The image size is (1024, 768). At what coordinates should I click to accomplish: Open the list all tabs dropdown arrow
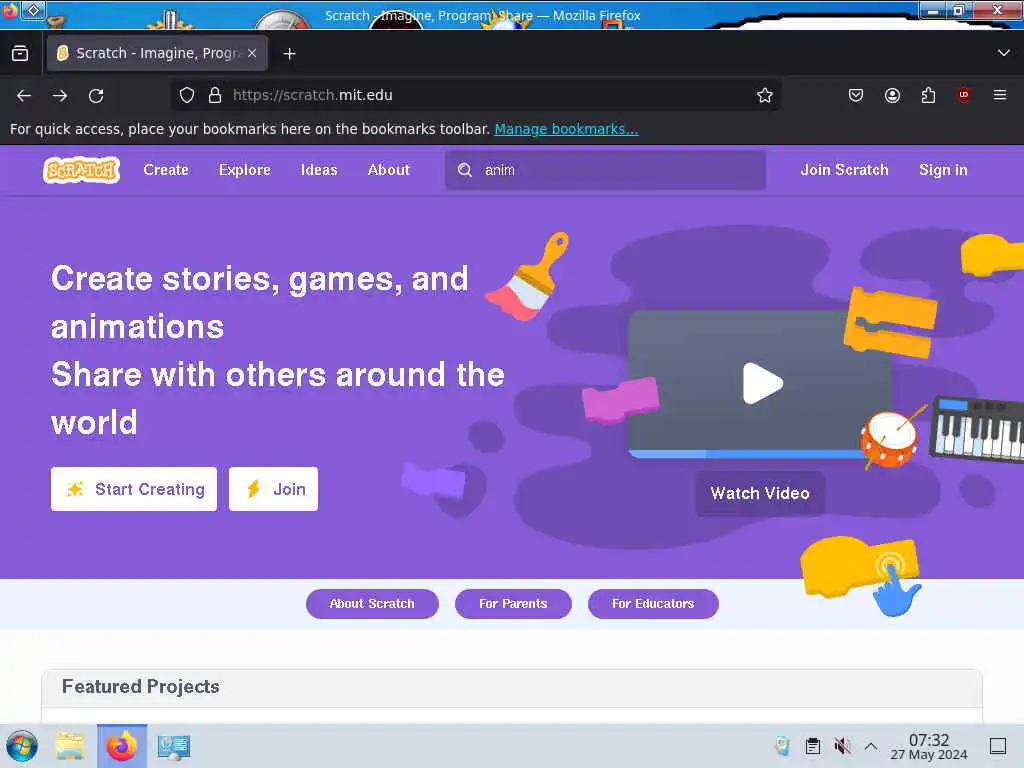1004,53
